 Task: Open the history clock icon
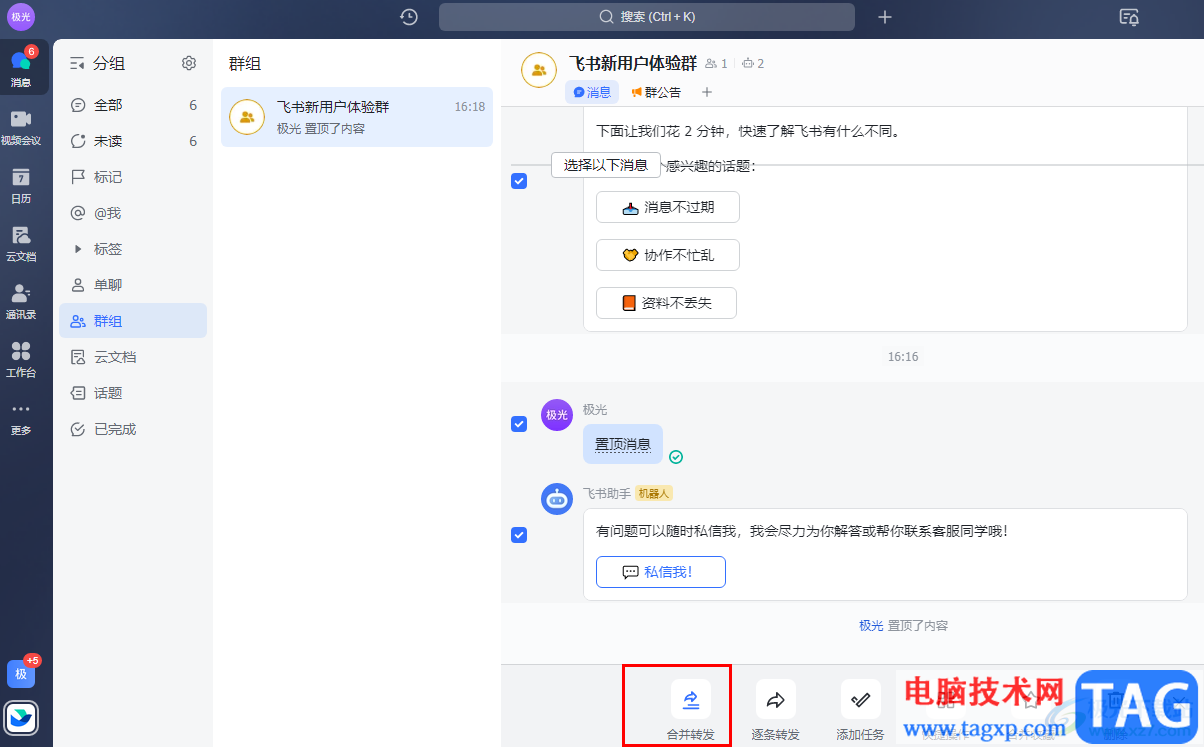(409, 17)
